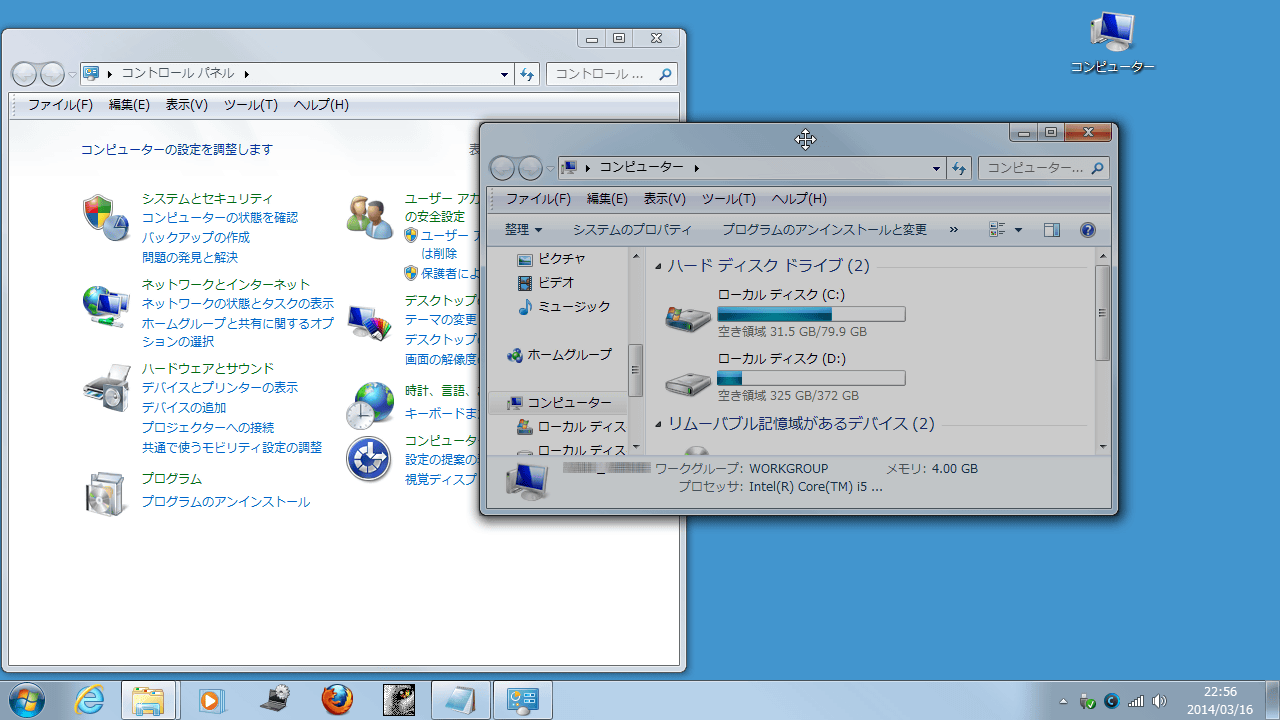
Task: Click network signal tray icon
Action: (x=1136, y=701)
